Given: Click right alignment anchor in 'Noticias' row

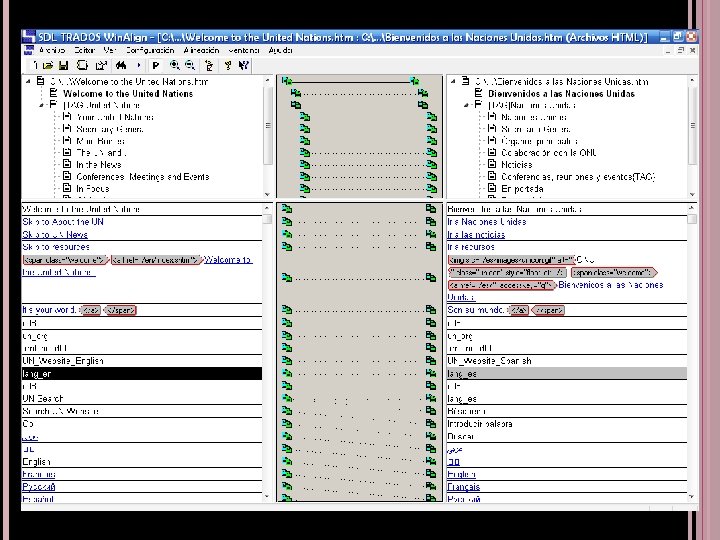Looking at the screenshot, I should (x=432, y=164).
